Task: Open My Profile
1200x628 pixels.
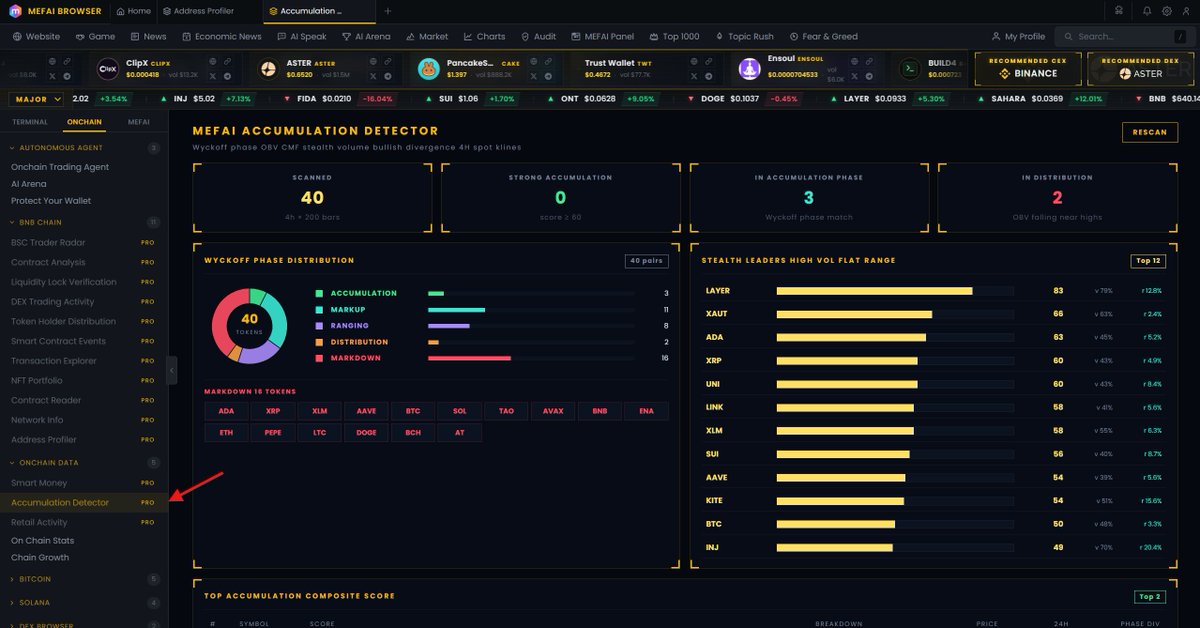Action: point(1018,36)
